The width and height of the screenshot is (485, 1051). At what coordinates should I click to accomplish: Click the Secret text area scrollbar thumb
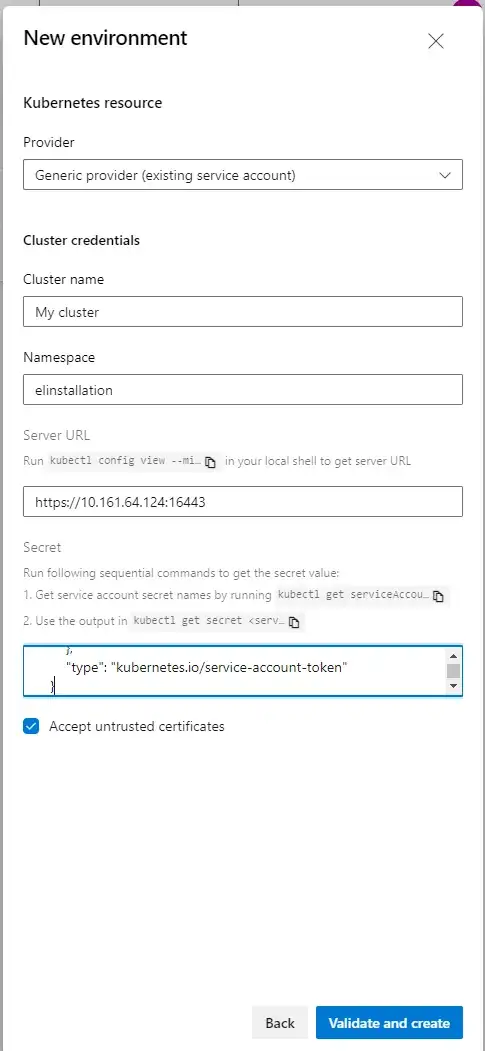[454, 671]
